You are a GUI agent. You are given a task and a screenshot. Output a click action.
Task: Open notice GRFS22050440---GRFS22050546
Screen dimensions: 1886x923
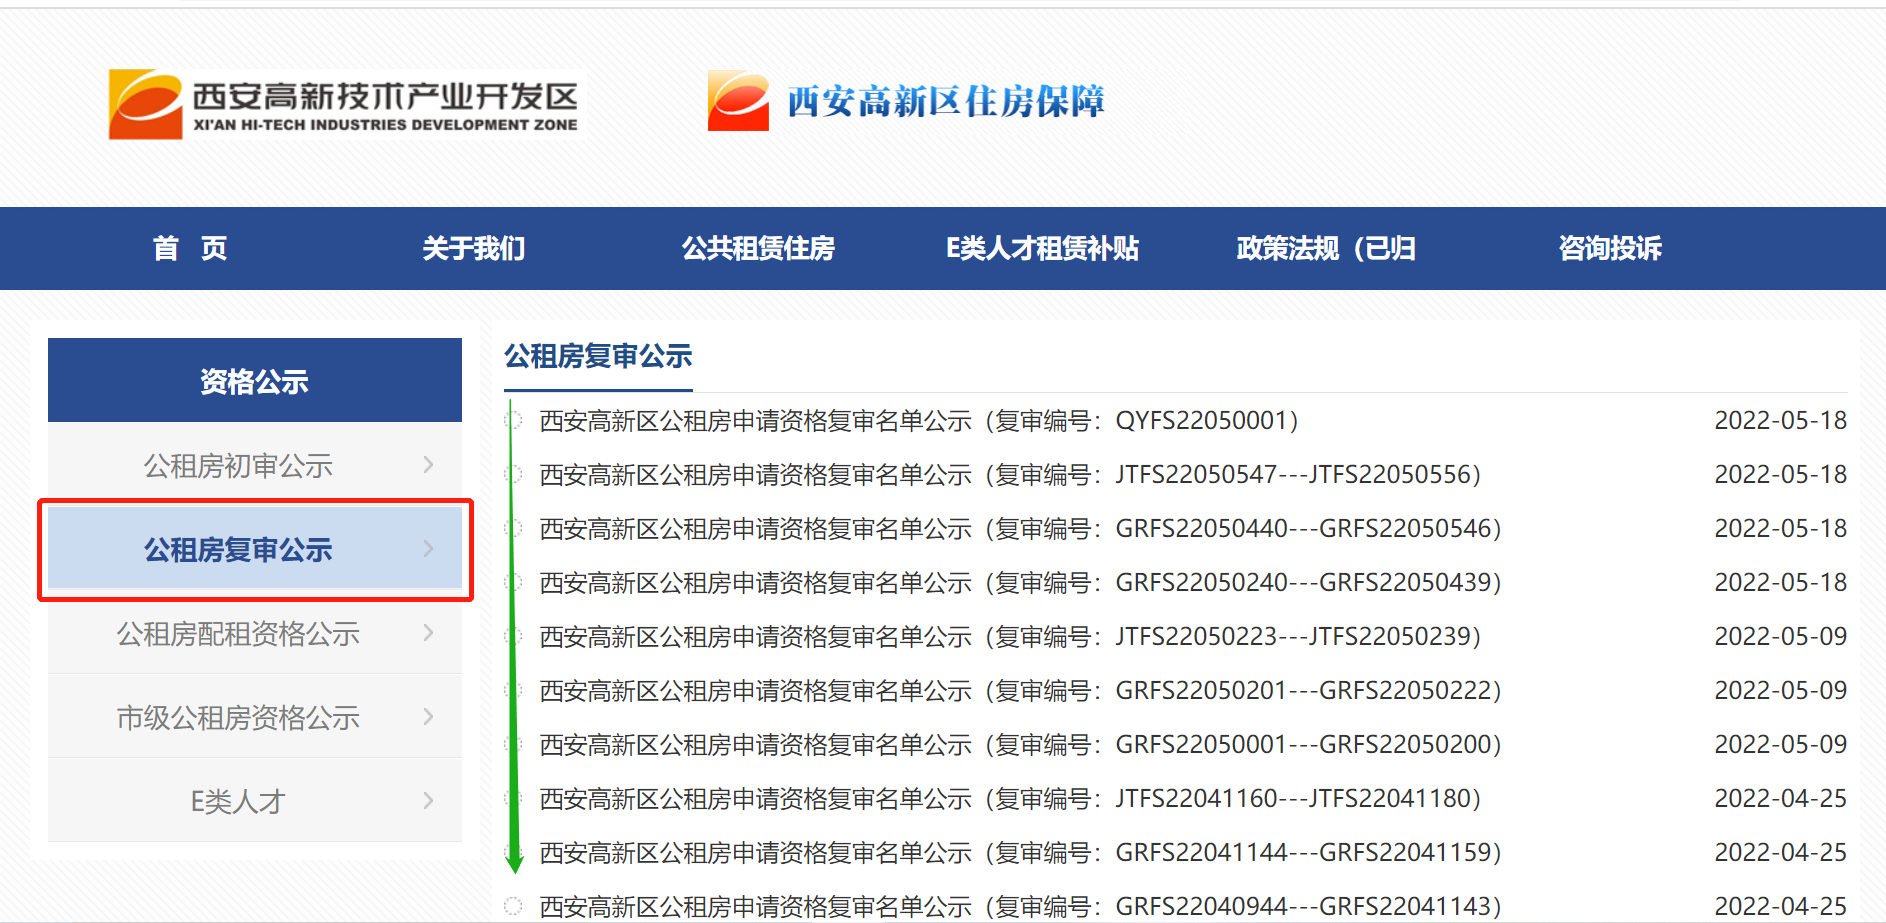pyautogui.click(x=1020, y=529)
